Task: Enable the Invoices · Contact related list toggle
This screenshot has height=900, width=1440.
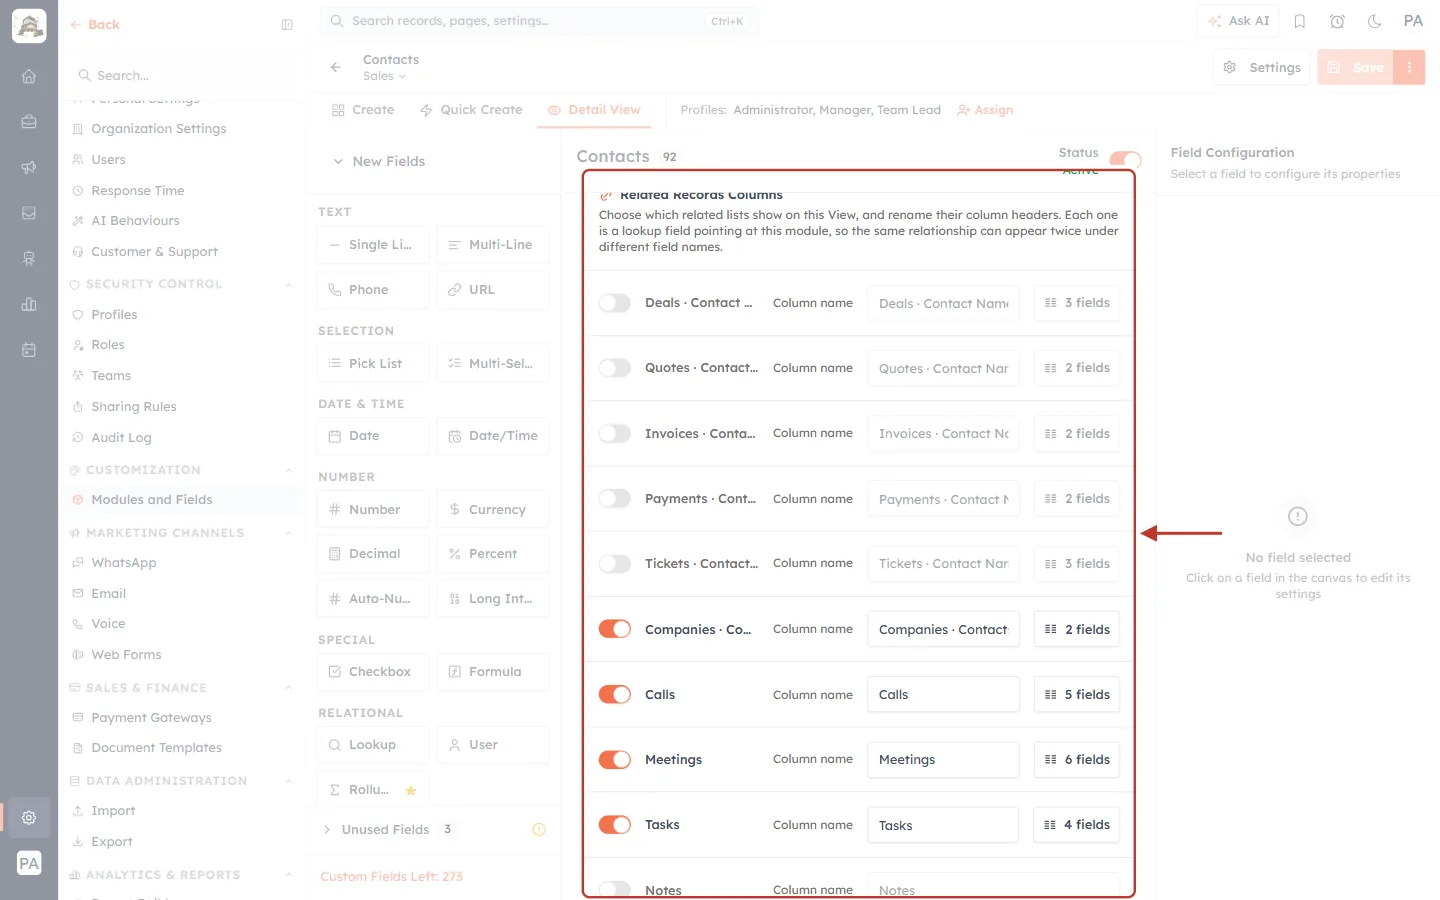Action: 615,433
